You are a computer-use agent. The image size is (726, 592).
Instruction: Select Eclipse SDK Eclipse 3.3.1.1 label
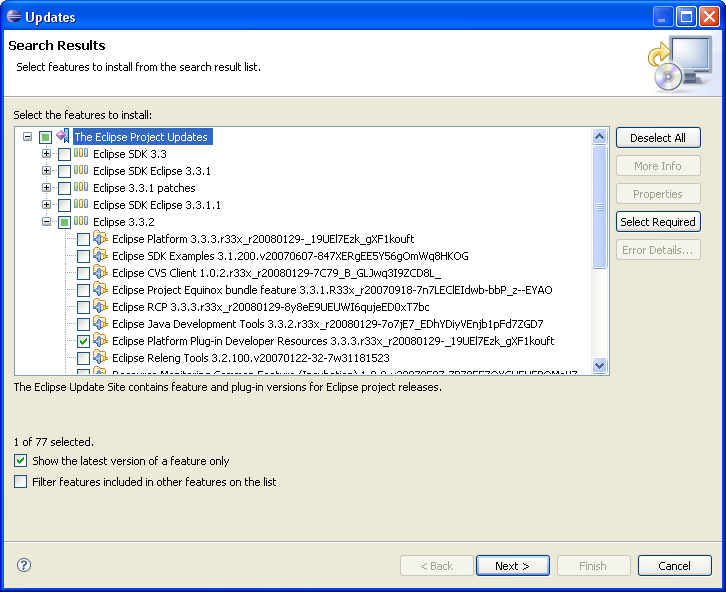click(156, 205)
